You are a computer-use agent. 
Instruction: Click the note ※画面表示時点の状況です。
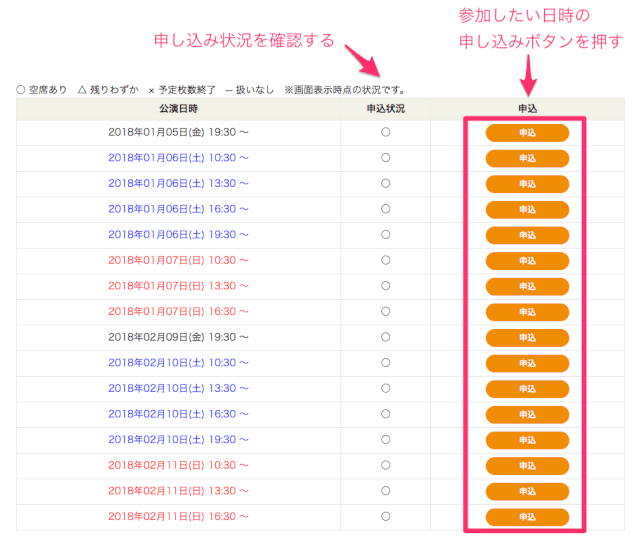coord(344,90)
